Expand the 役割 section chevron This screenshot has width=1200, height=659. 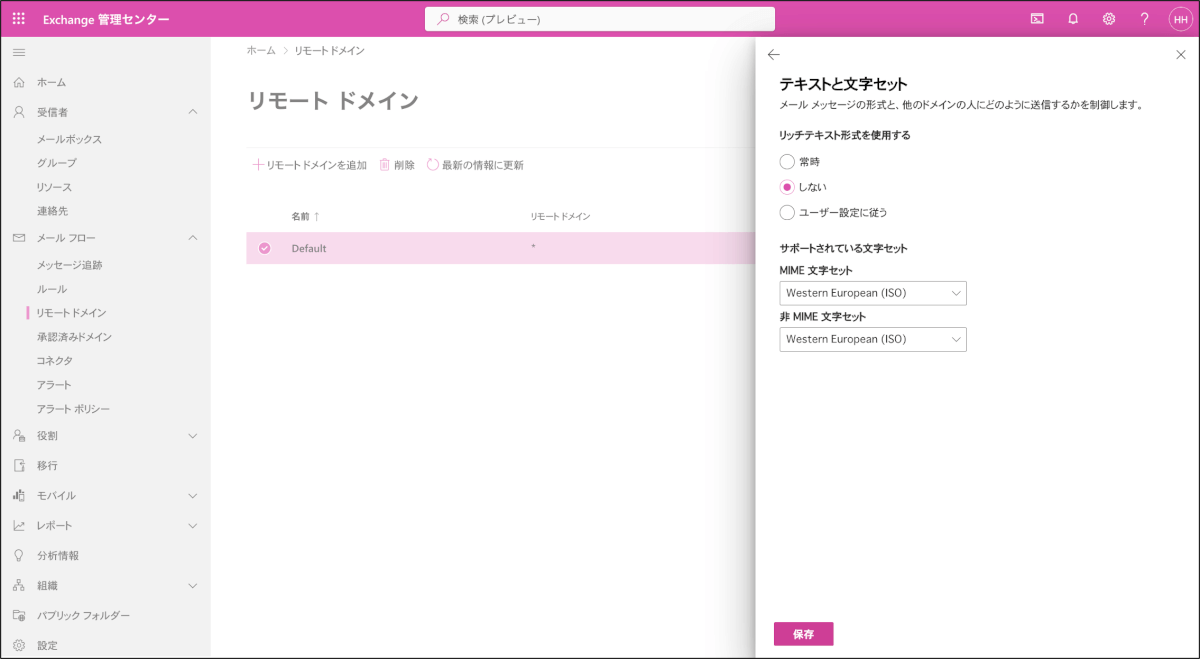pos(193,436)
